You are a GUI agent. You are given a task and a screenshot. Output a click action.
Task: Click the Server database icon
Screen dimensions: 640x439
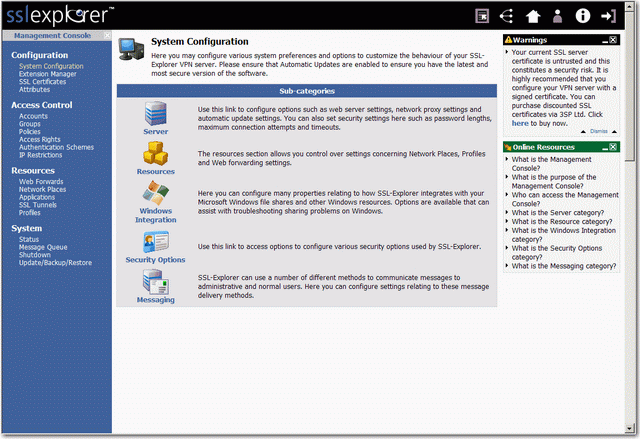(156, 113)
